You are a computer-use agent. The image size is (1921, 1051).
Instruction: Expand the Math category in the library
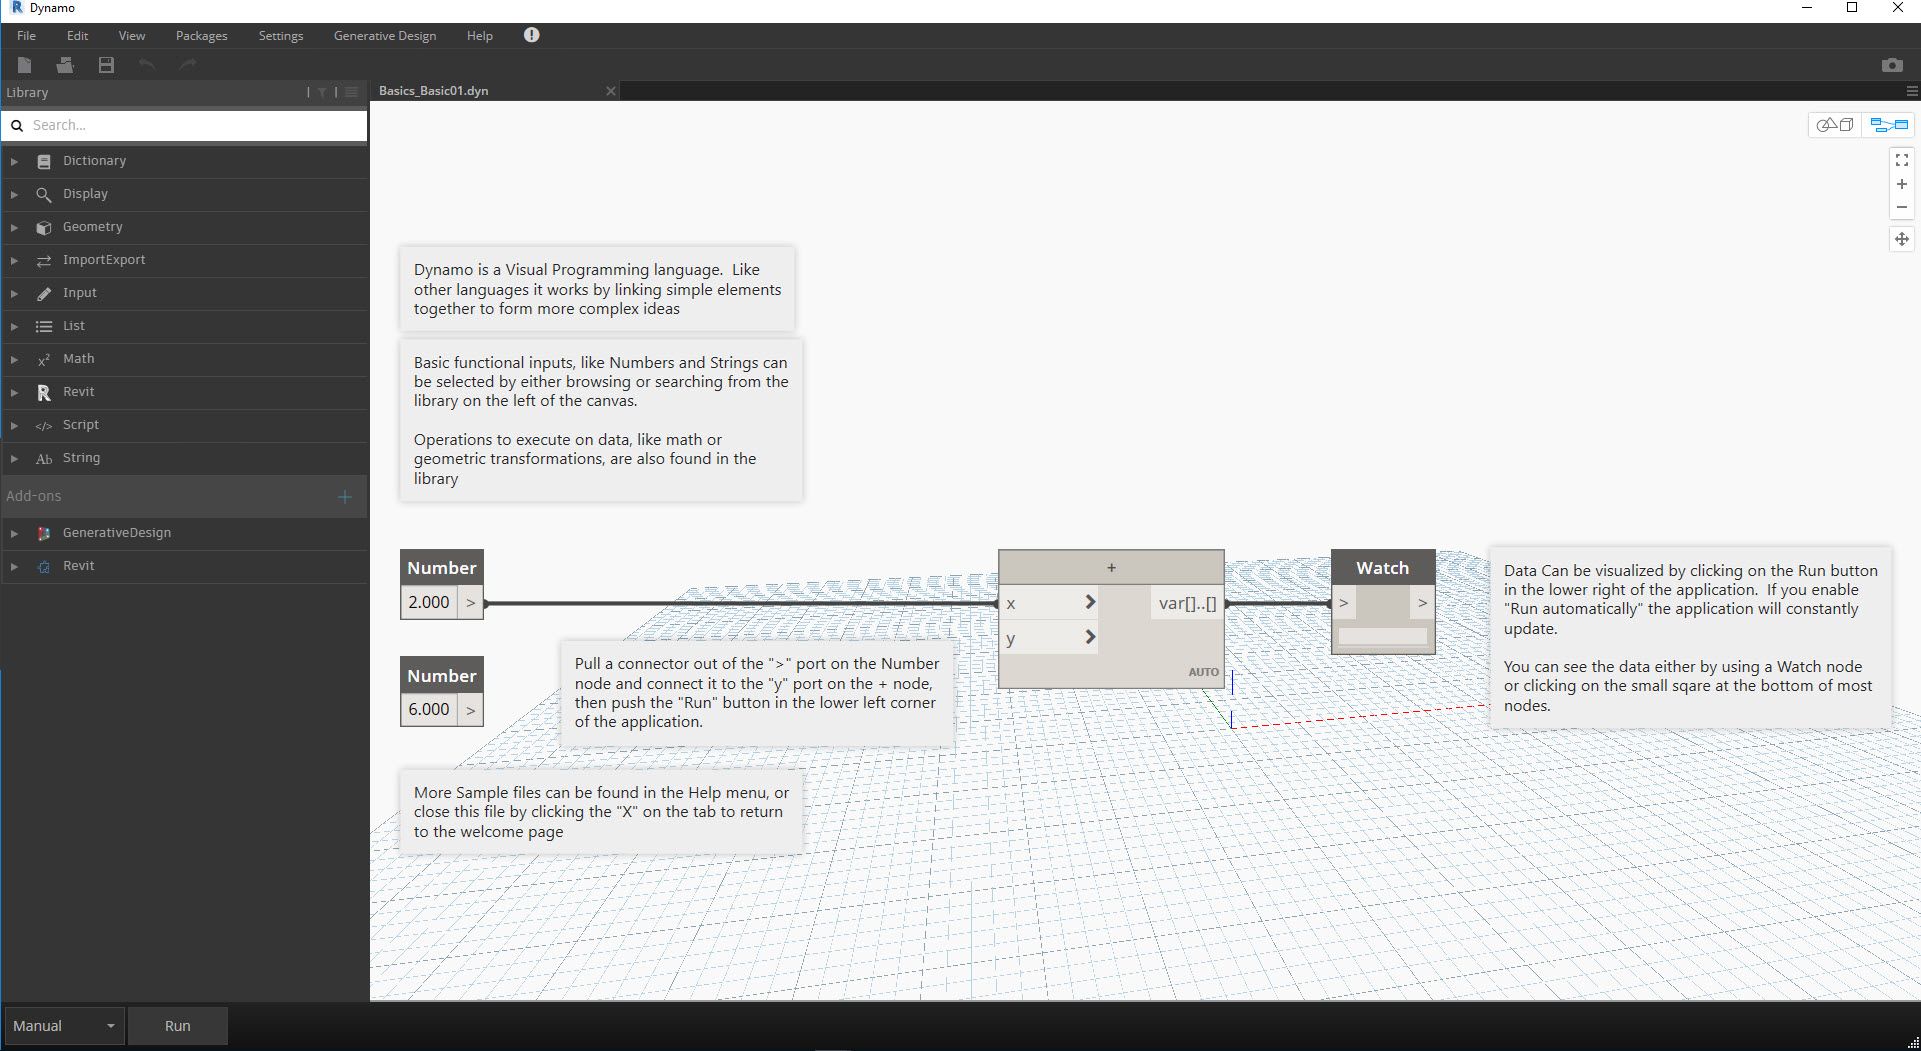78,359
